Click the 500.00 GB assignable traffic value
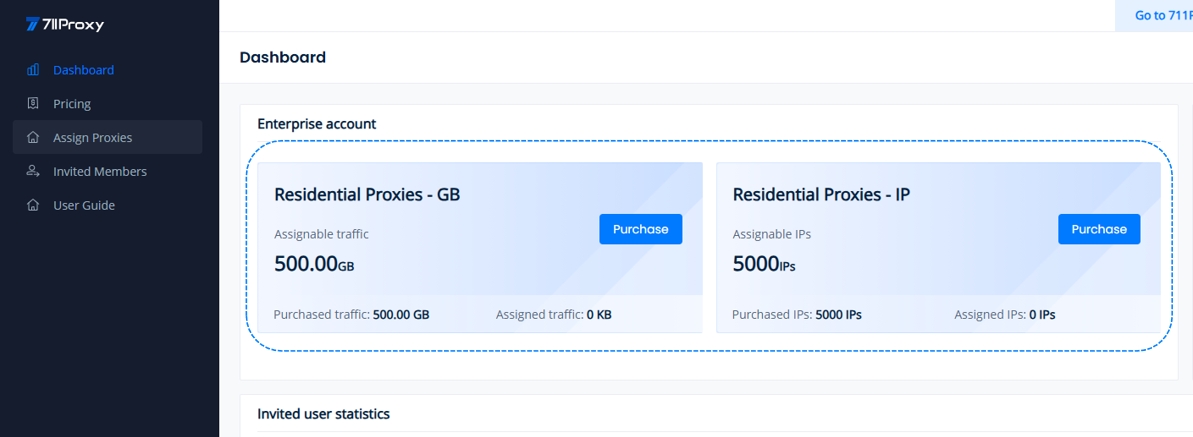This screenshot has width=1193, height=437. (x=314, y=265)
